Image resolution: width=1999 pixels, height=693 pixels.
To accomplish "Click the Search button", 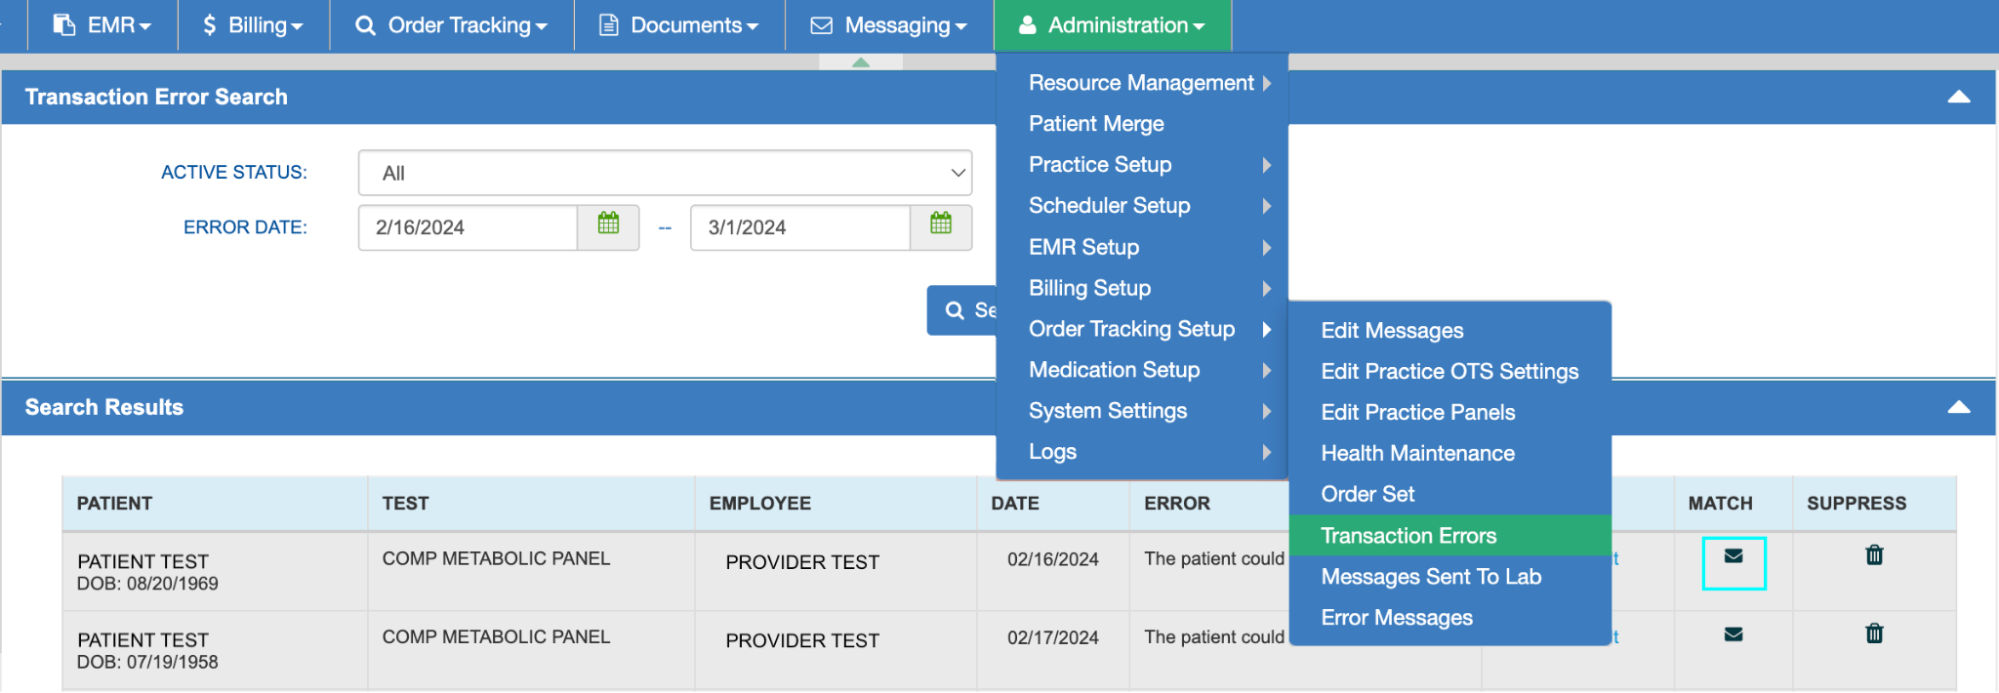I will pos(962,311).
